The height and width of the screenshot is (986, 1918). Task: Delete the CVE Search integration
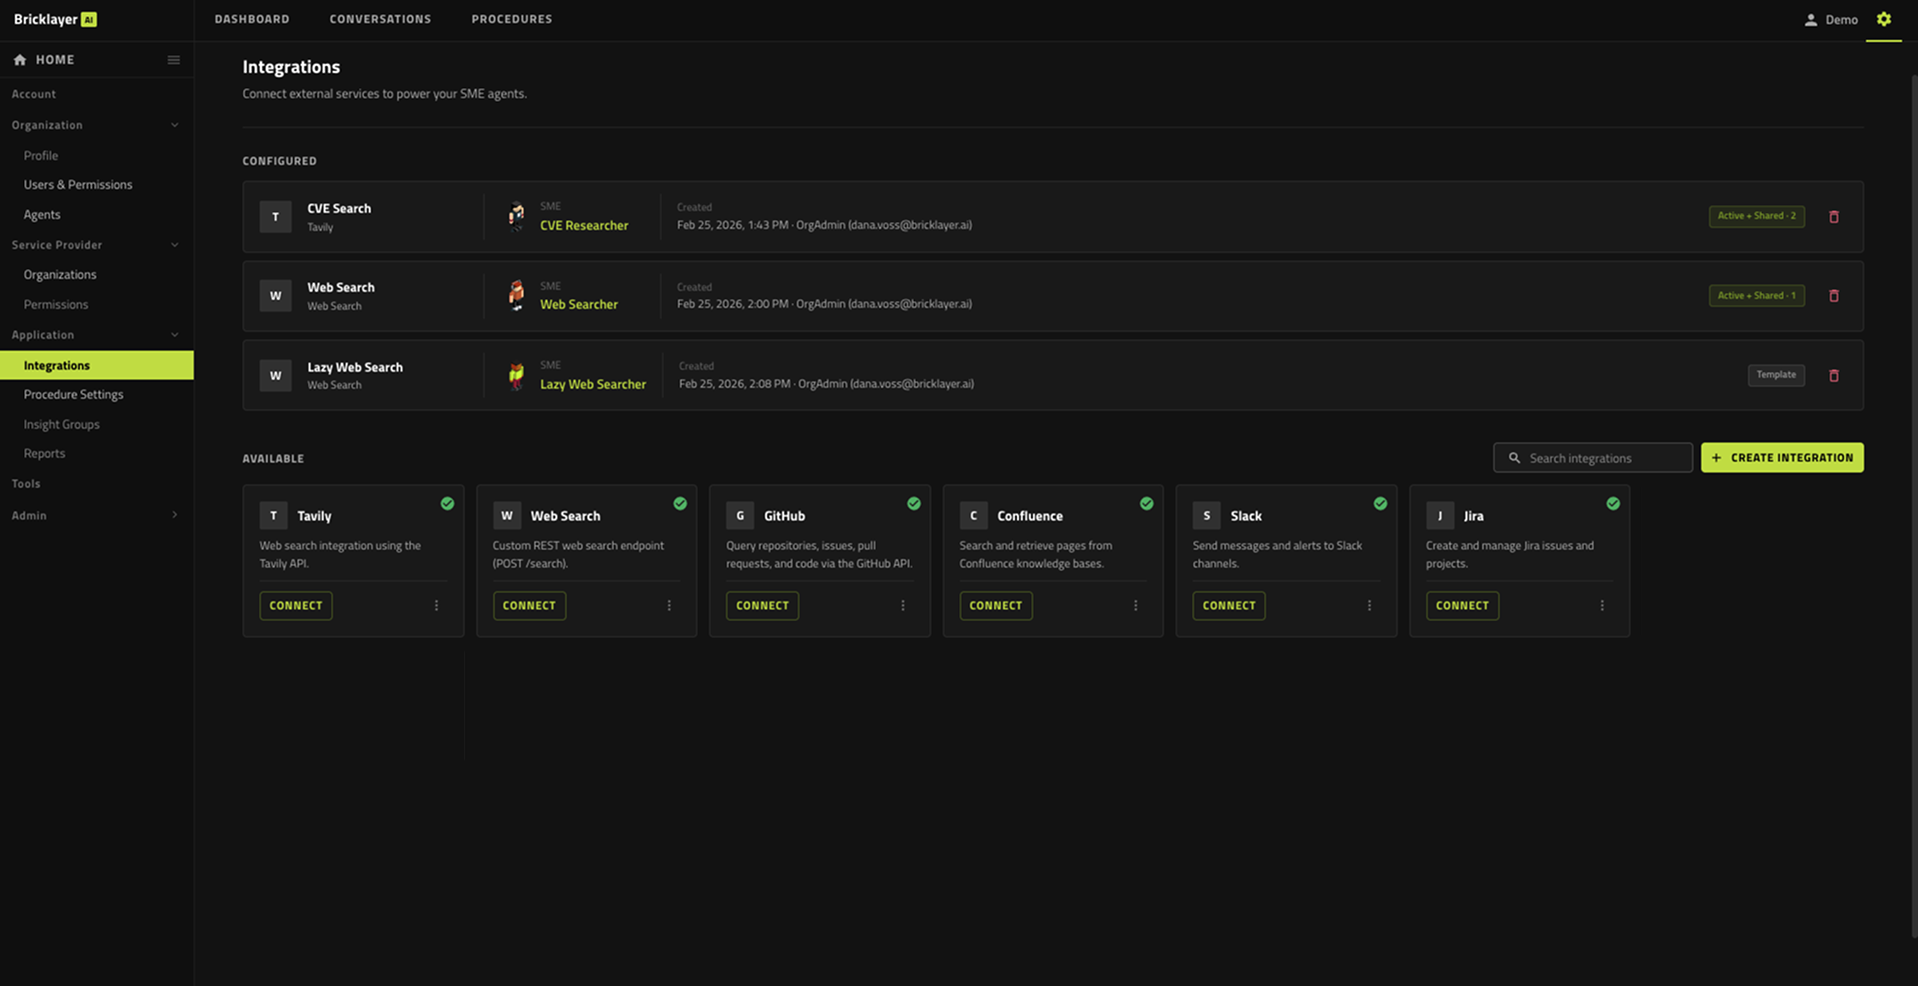[1834, 216]
